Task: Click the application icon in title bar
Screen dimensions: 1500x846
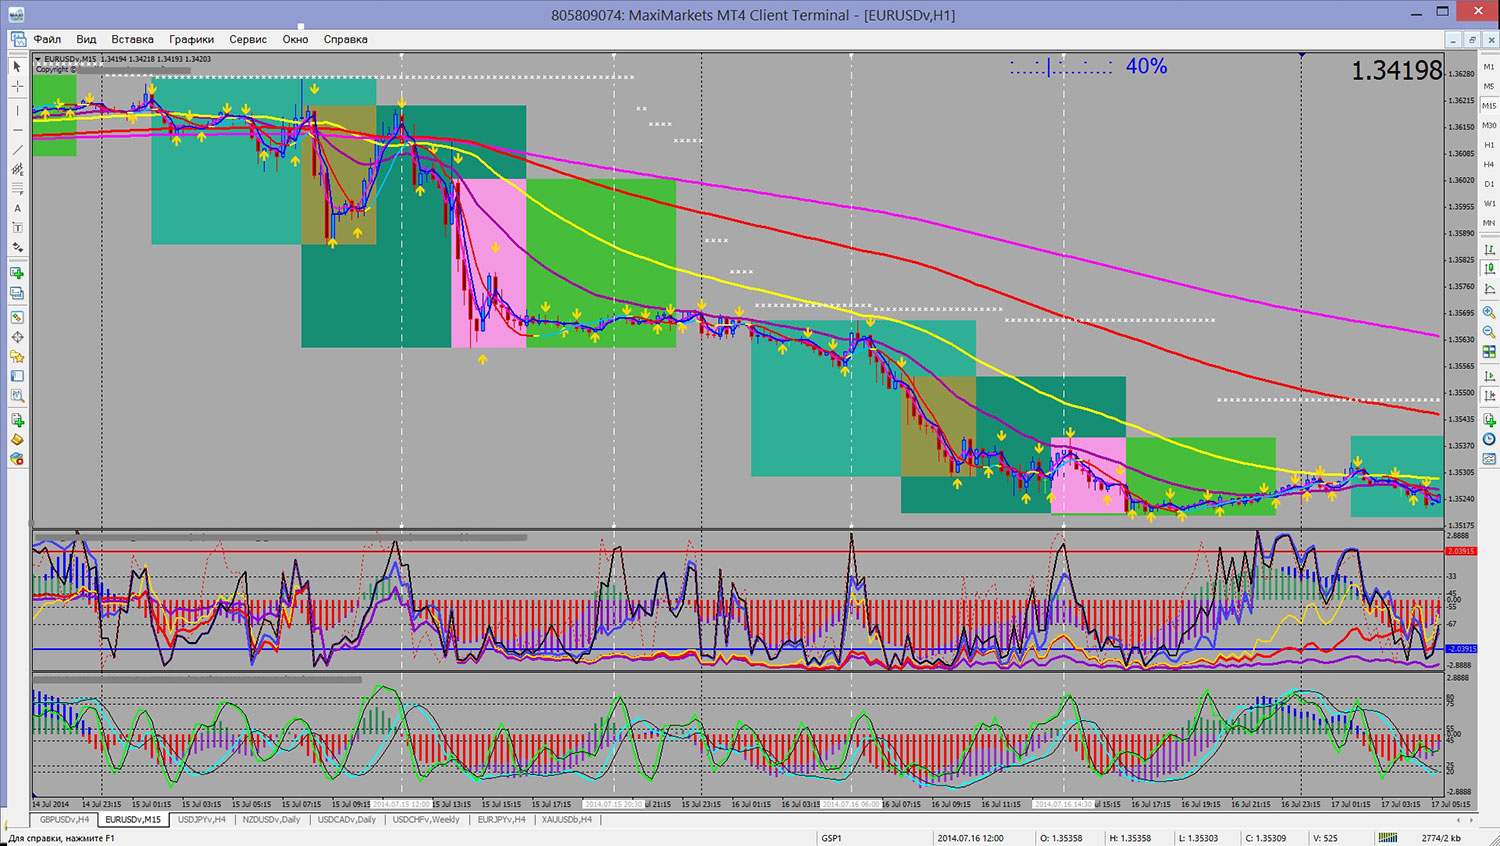Action: [17, 14]
